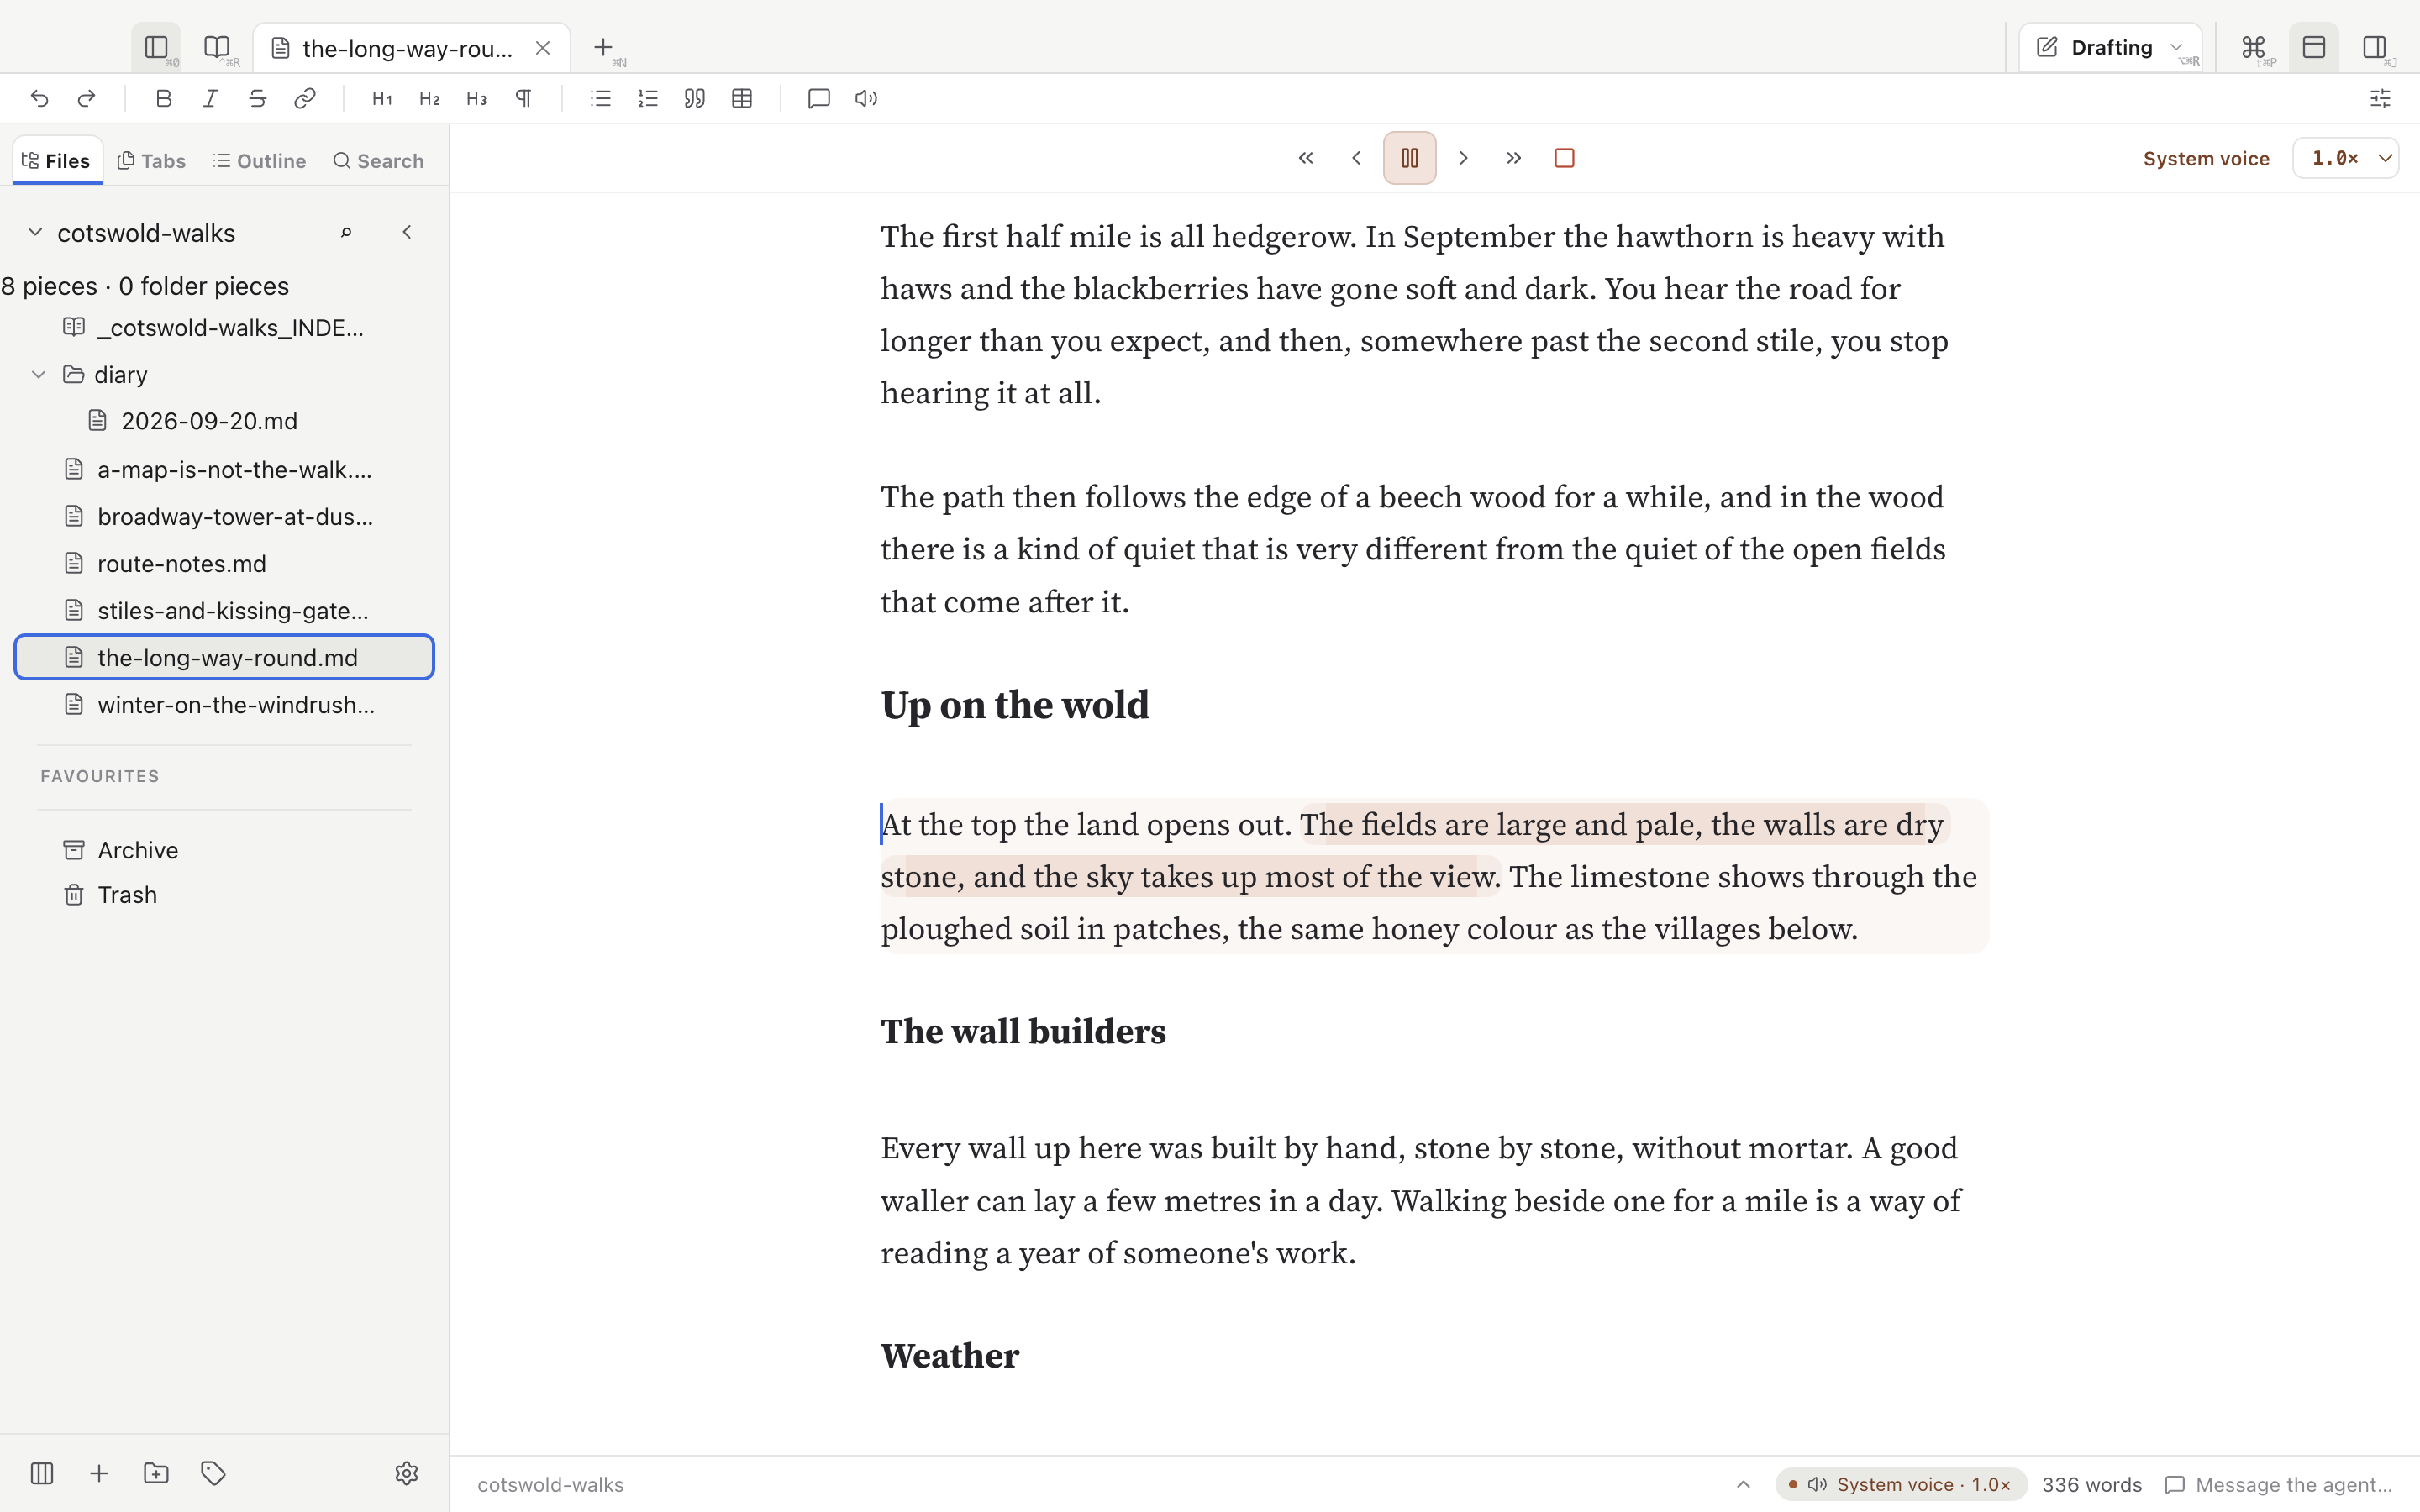Open the 1.0× speed dropdown
The width and height of the screenshot is (2420, 1512).
(x=2346, y=158)
